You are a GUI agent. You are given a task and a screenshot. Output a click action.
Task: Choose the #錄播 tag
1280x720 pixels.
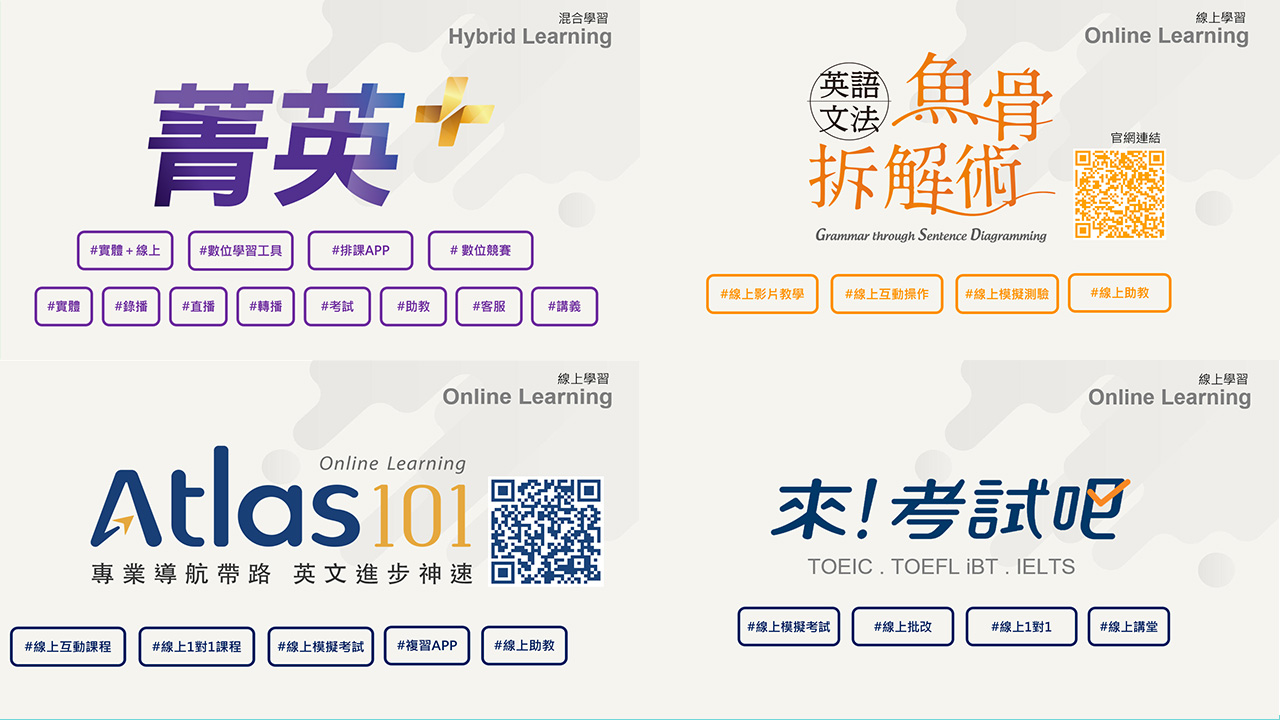pyautogui.click(x=131, y=307)
